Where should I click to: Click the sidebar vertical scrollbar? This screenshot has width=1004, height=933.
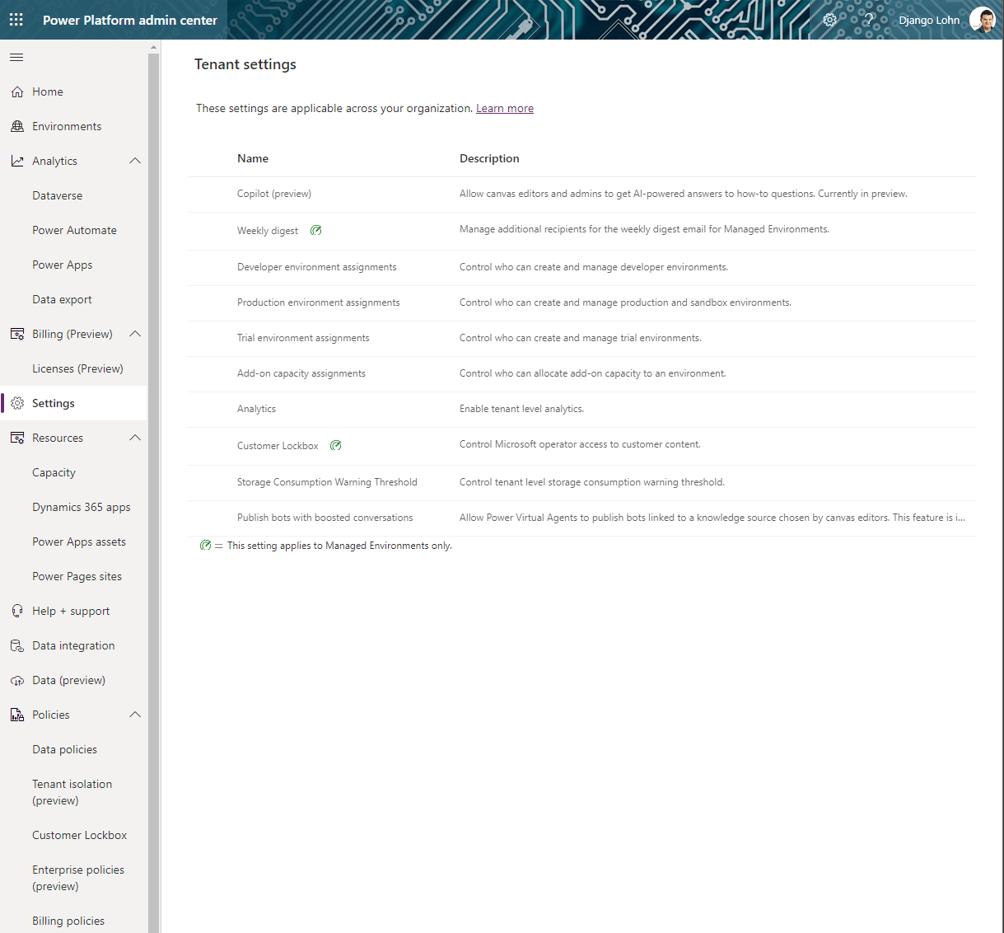pyautogui.click(x=154, y=493)
